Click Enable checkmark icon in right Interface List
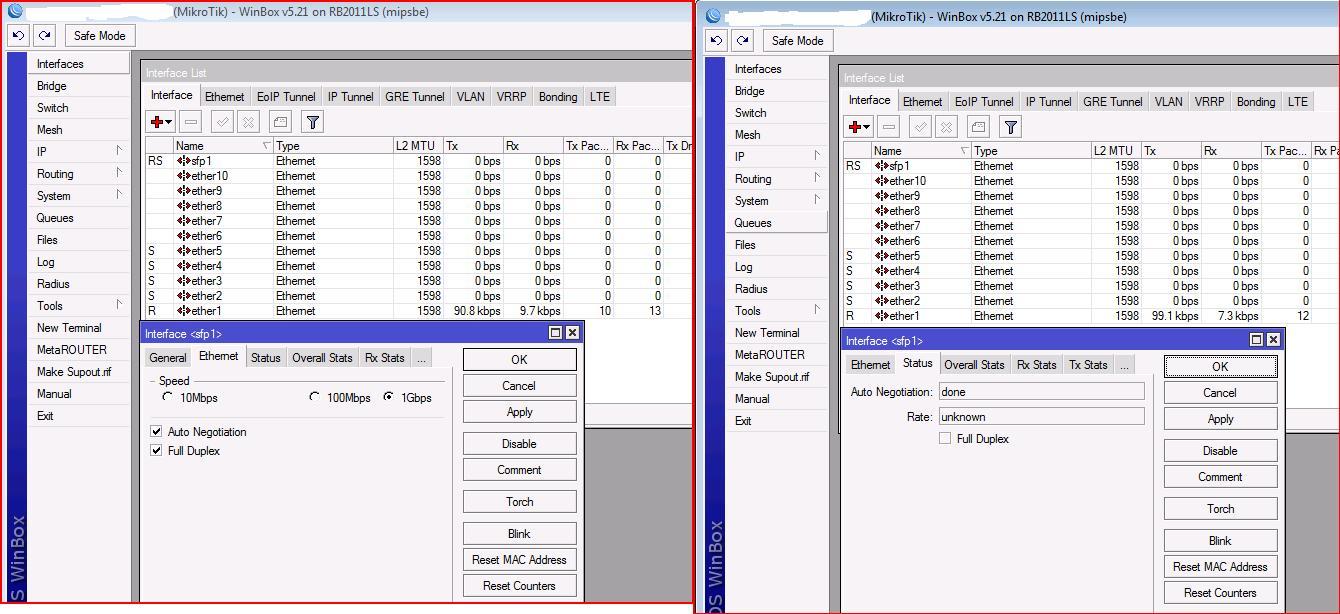Viewport: 1340px width, 614px height. click(920, 127)
